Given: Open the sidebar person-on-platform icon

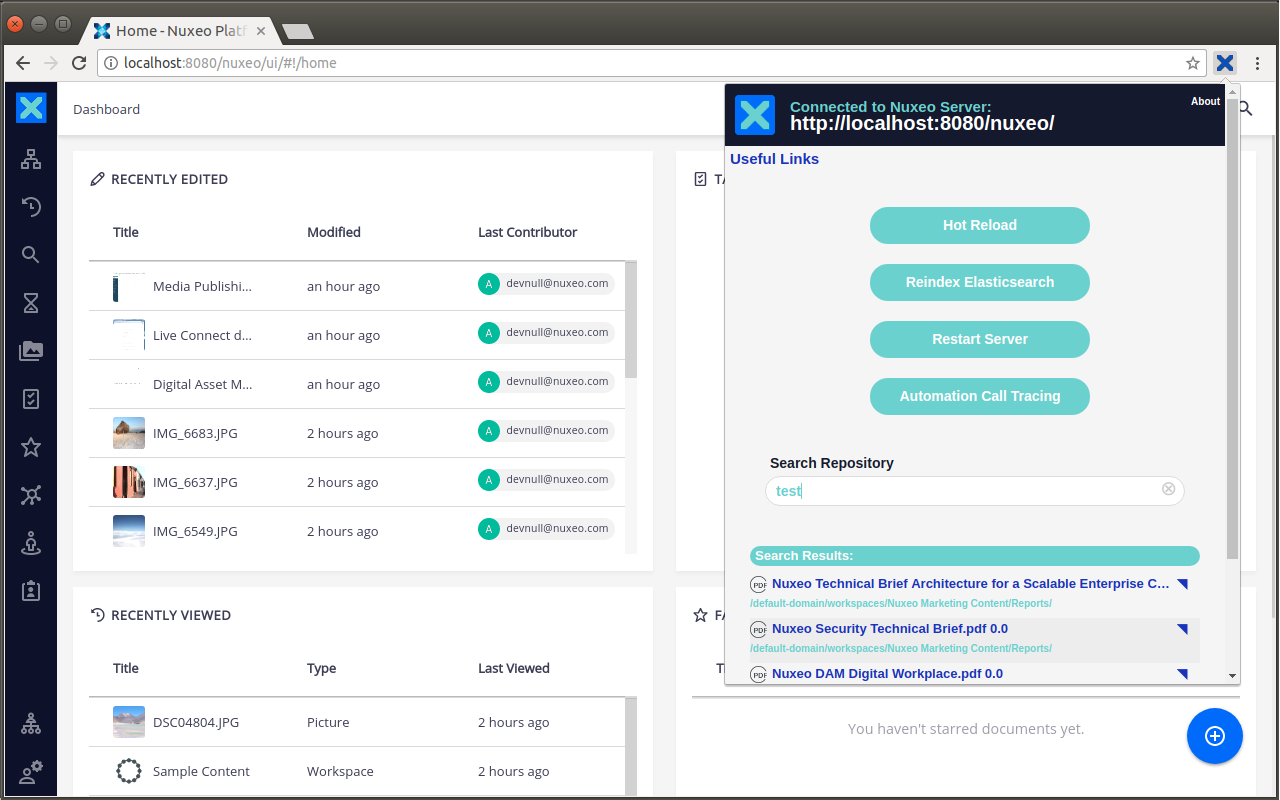Looking at the screenshot, I should click(x=31, y=543).
